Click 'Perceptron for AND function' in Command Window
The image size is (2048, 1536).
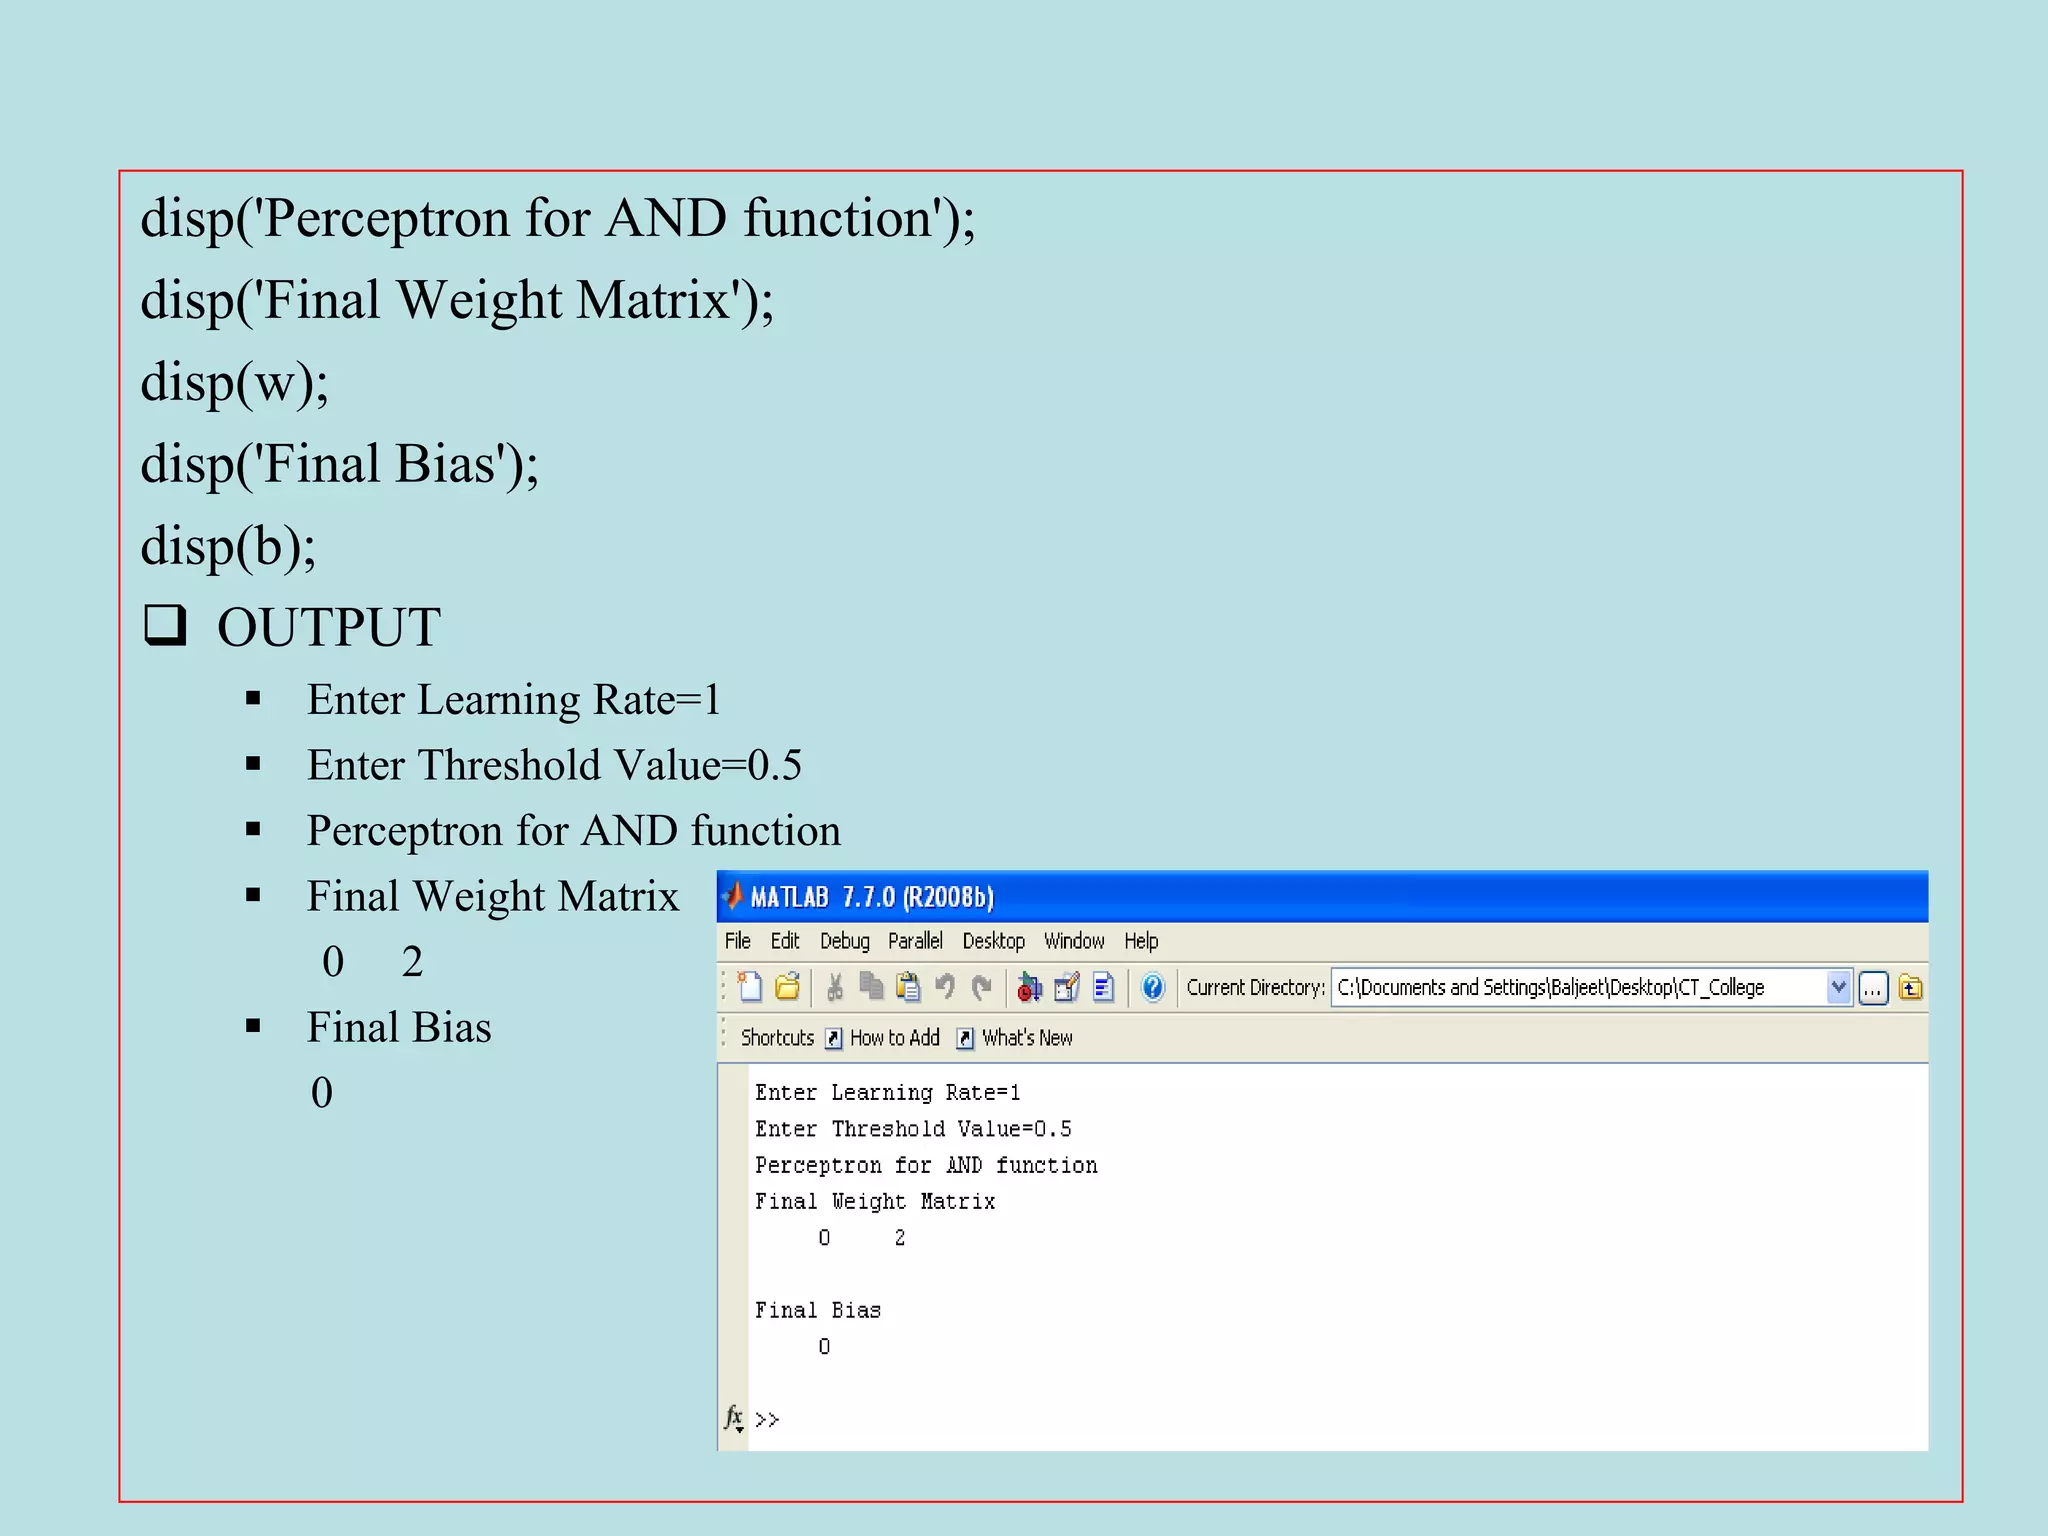pos(926,1166)
